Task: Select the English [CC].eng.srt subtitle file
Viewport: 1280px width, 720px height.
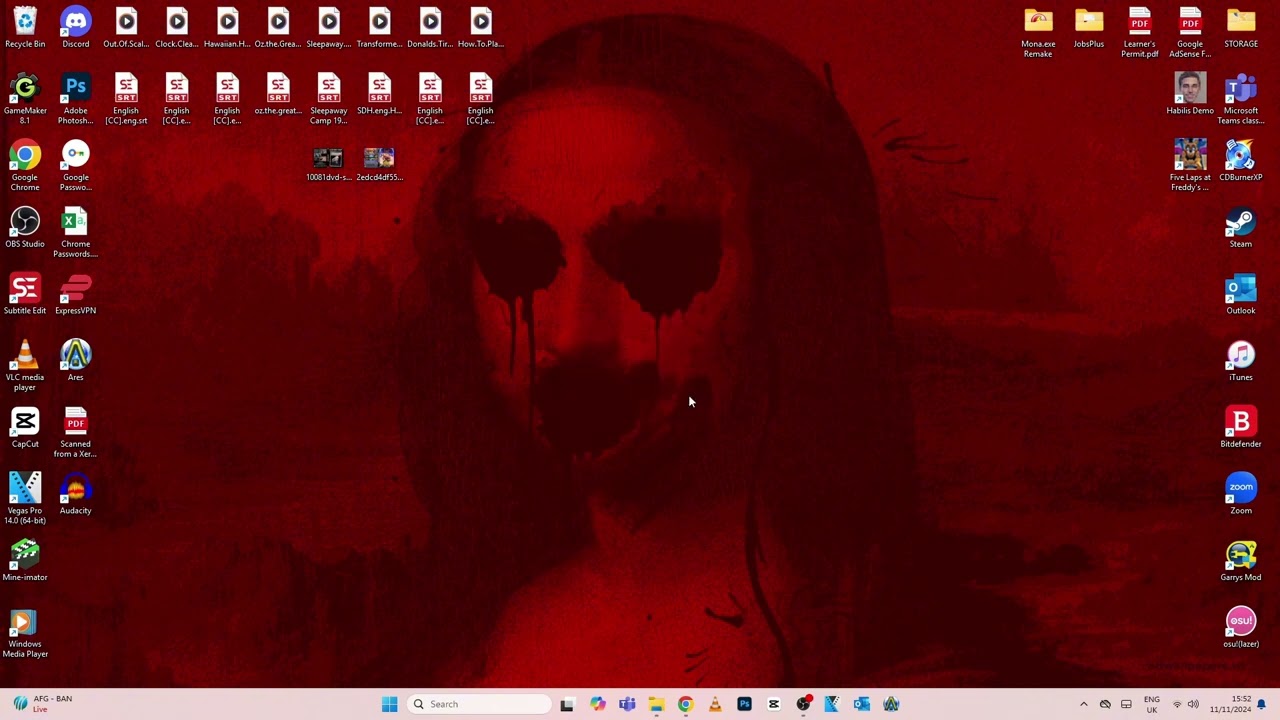Action: (126, 99)
